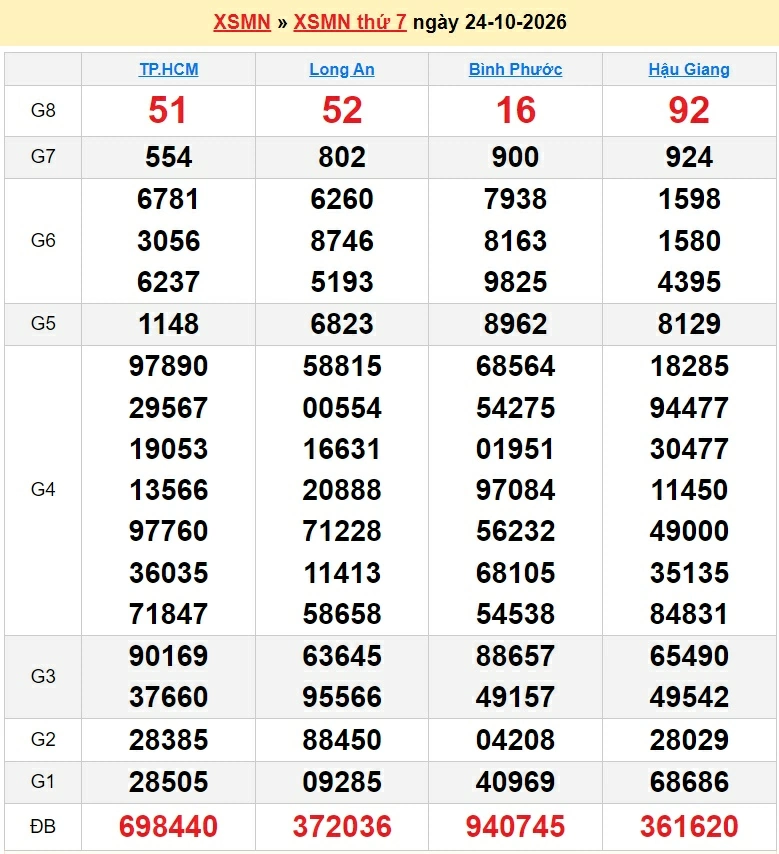Screen dimensions: 779x854
Task: Click the G4 row label
Action: [43, 490]
